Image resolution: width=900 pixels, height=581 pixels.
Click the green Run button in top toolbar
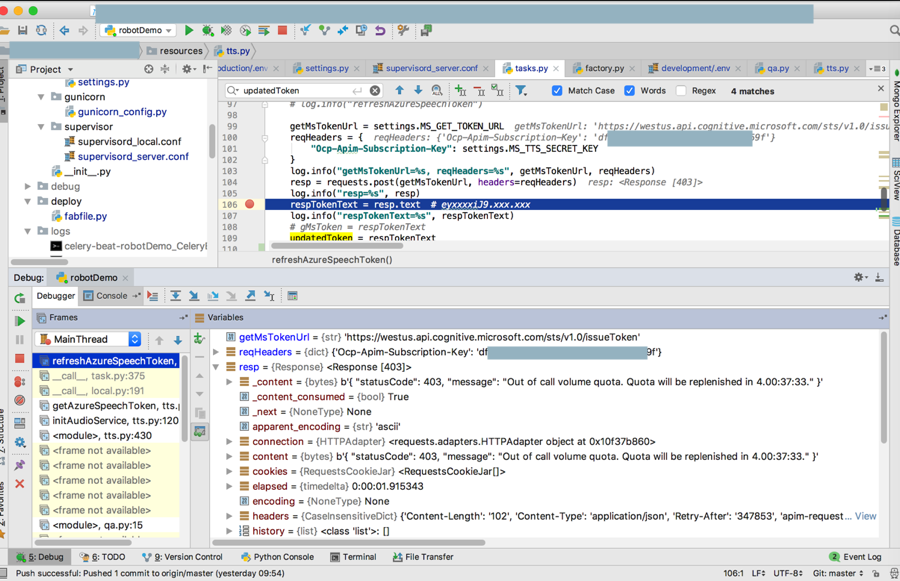pyautogui.click(x=189, y=31)
